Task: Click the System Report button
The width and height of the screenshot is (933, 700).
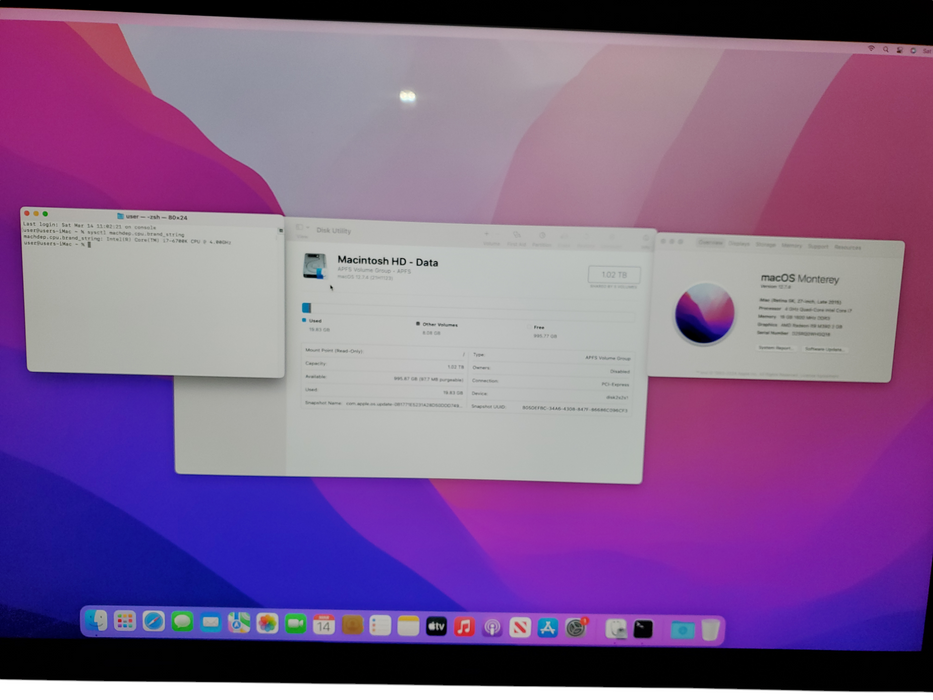Action: click(776, 348)
